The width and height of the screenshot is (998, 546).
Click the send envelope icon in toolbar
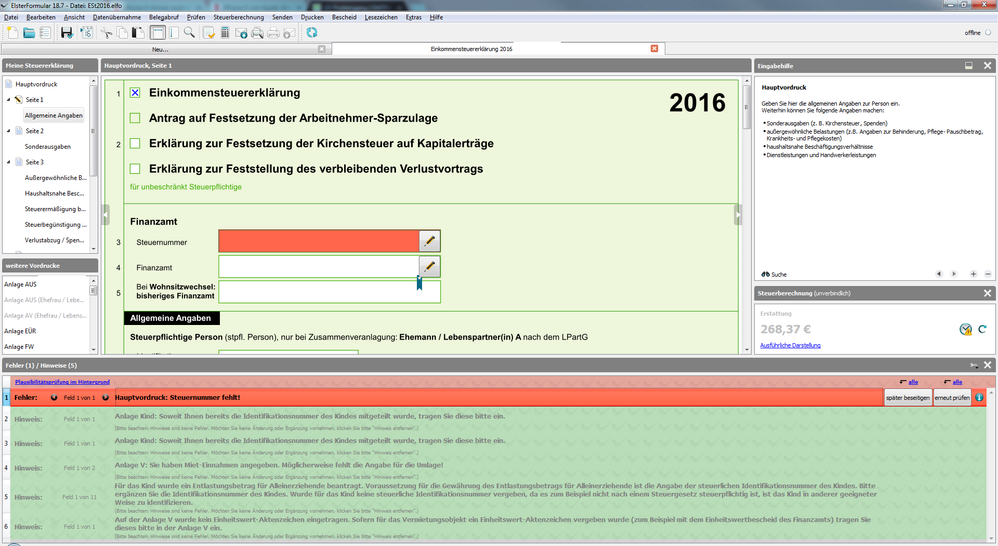(241, 32)
